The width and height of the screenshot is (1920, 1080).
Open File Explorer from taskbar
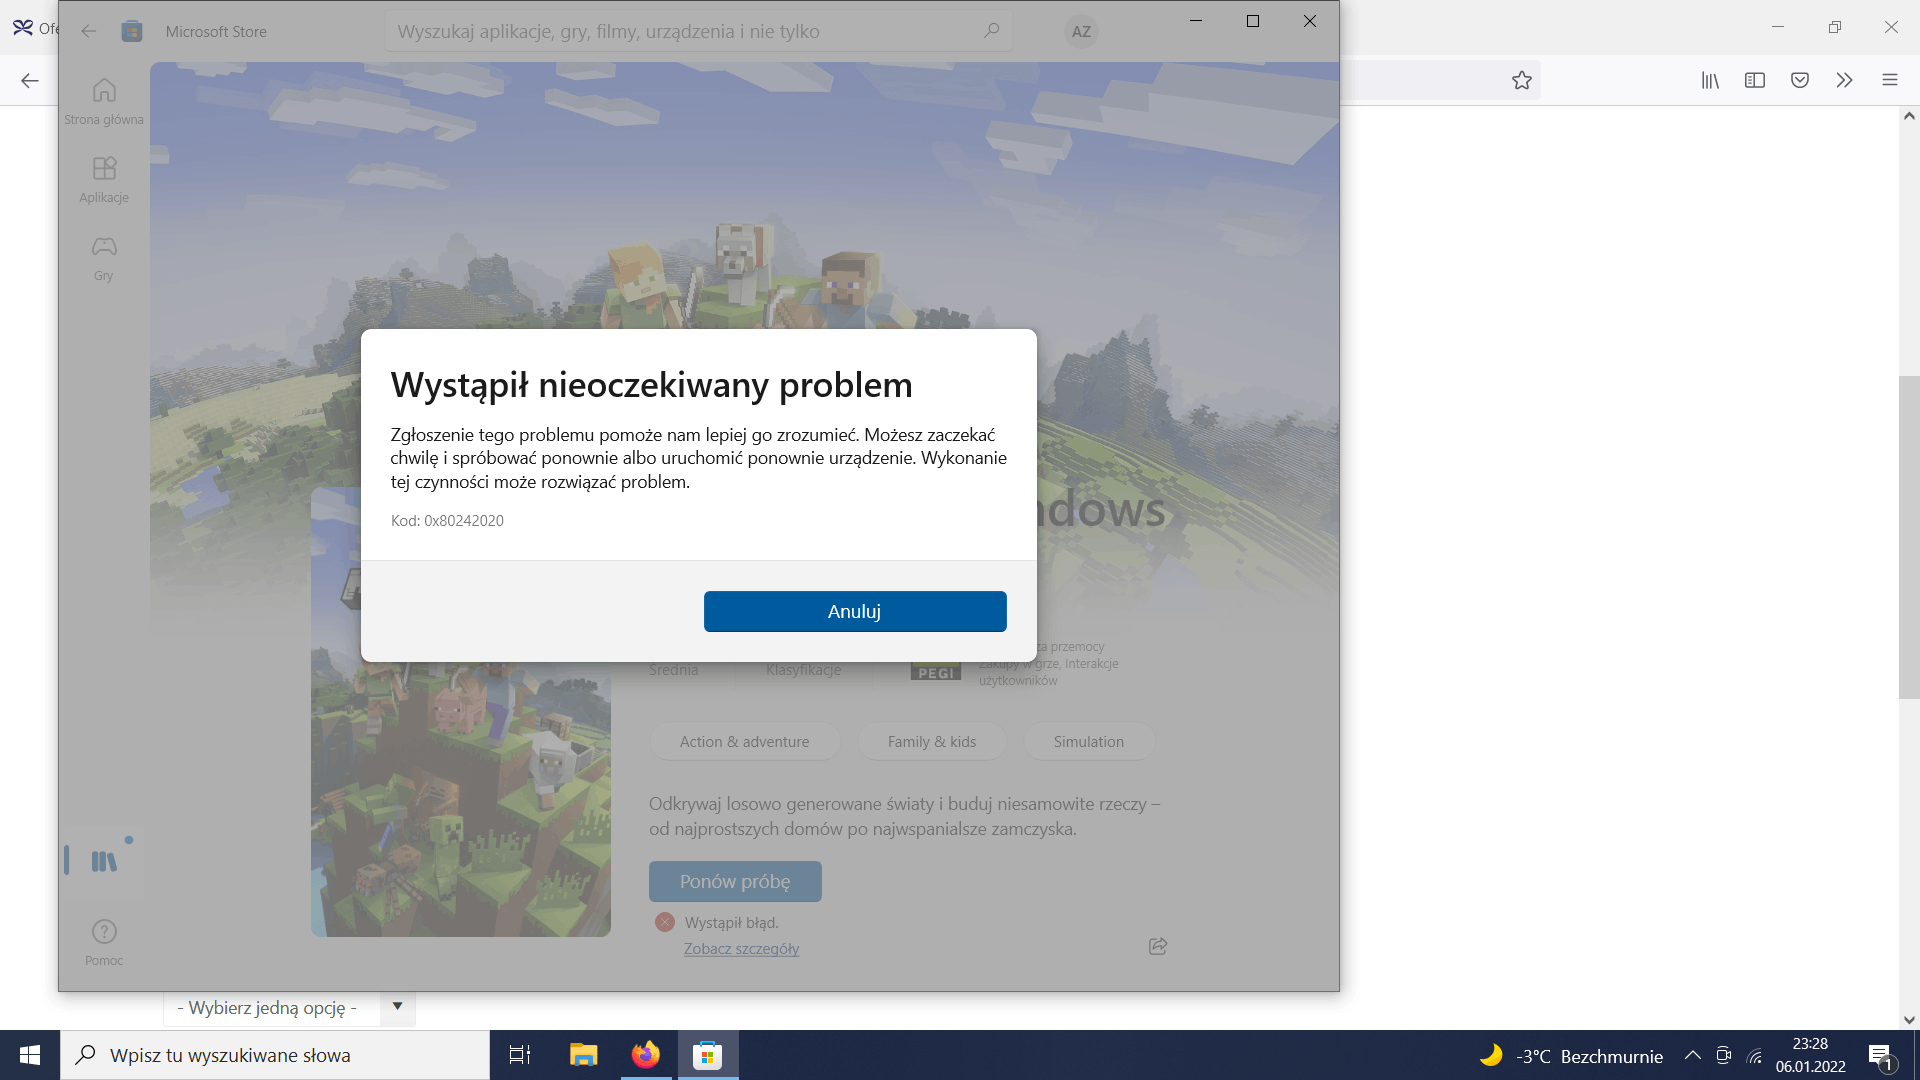[x=583, y=1055]
